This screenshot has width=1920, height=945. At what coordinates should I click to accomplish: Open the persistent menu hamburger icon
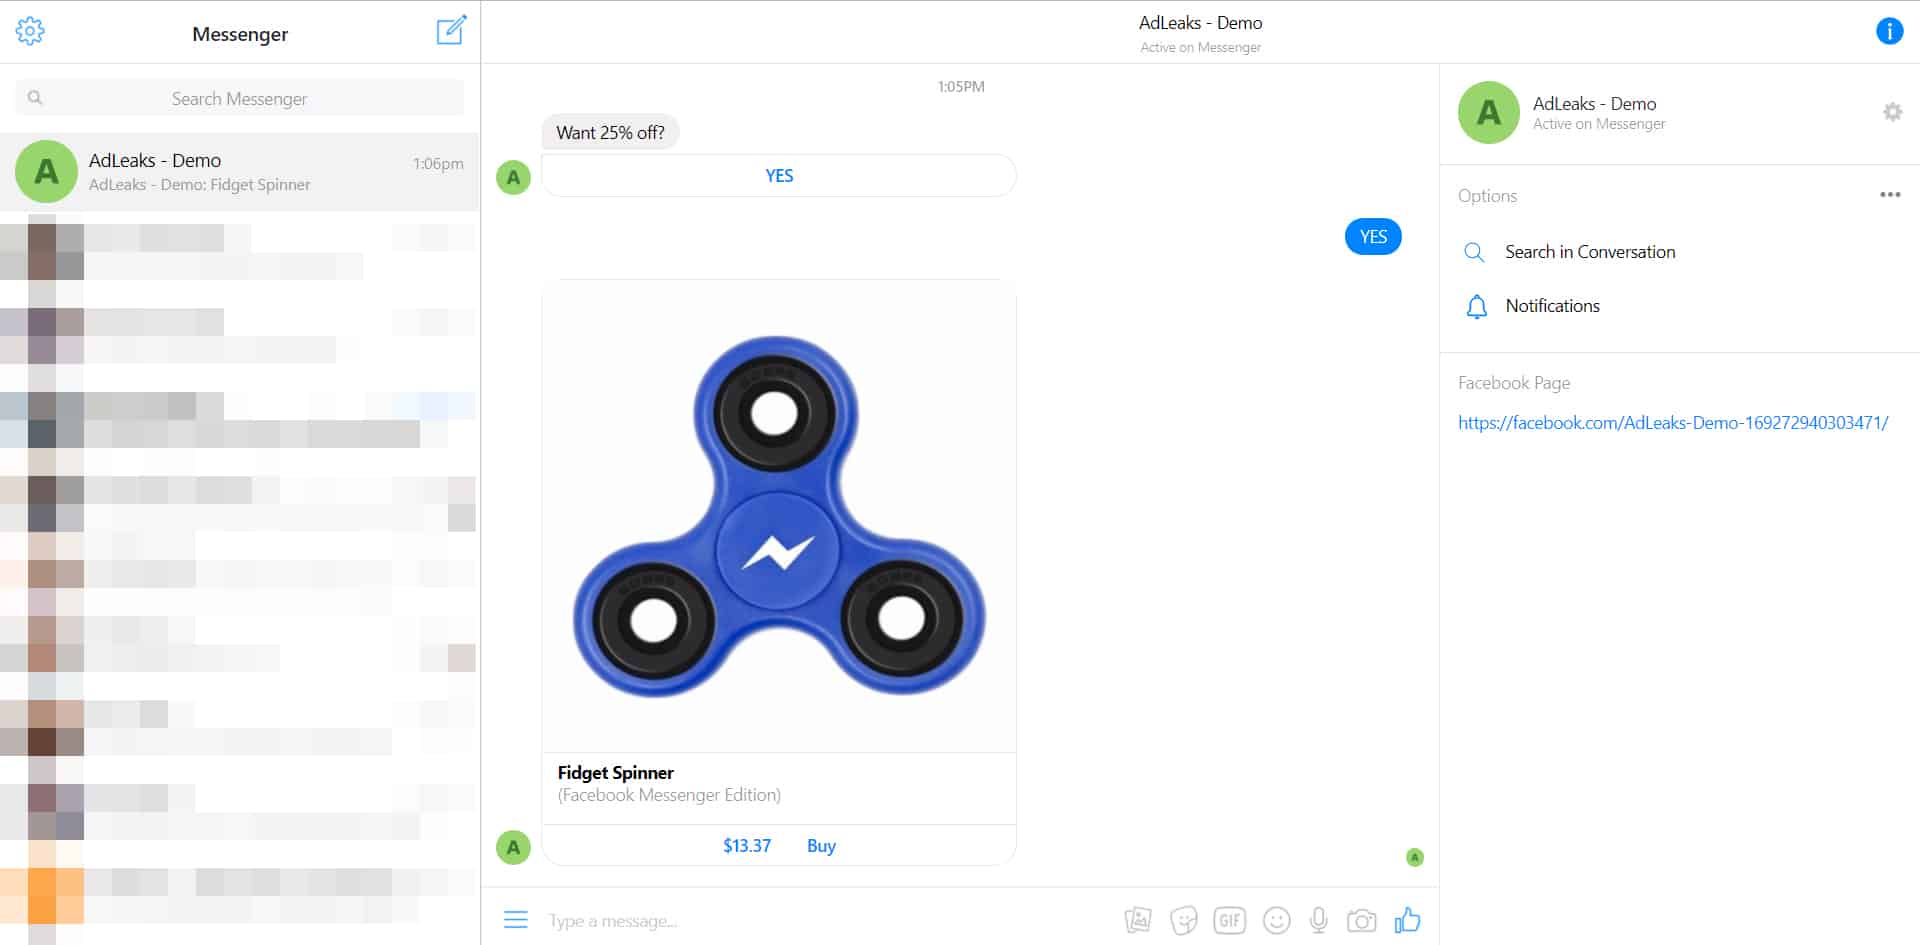[x=516, y=919]
